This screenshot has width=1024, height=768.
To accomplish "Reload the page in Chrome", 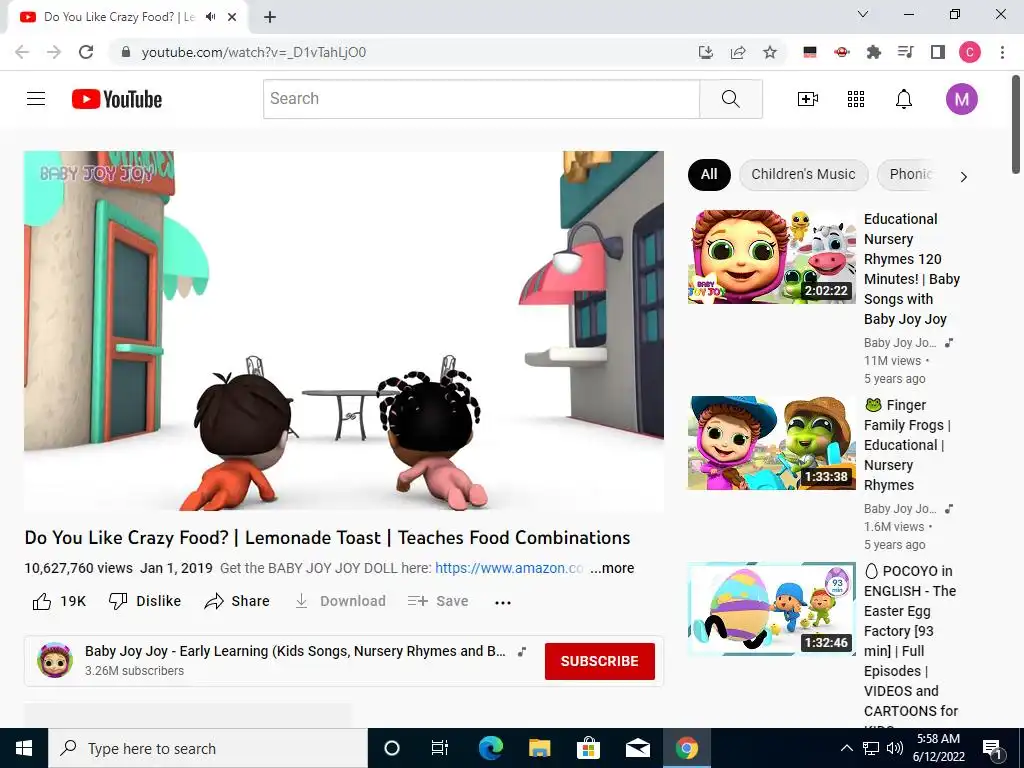I will pyautogui.click(x=86, y=52).
